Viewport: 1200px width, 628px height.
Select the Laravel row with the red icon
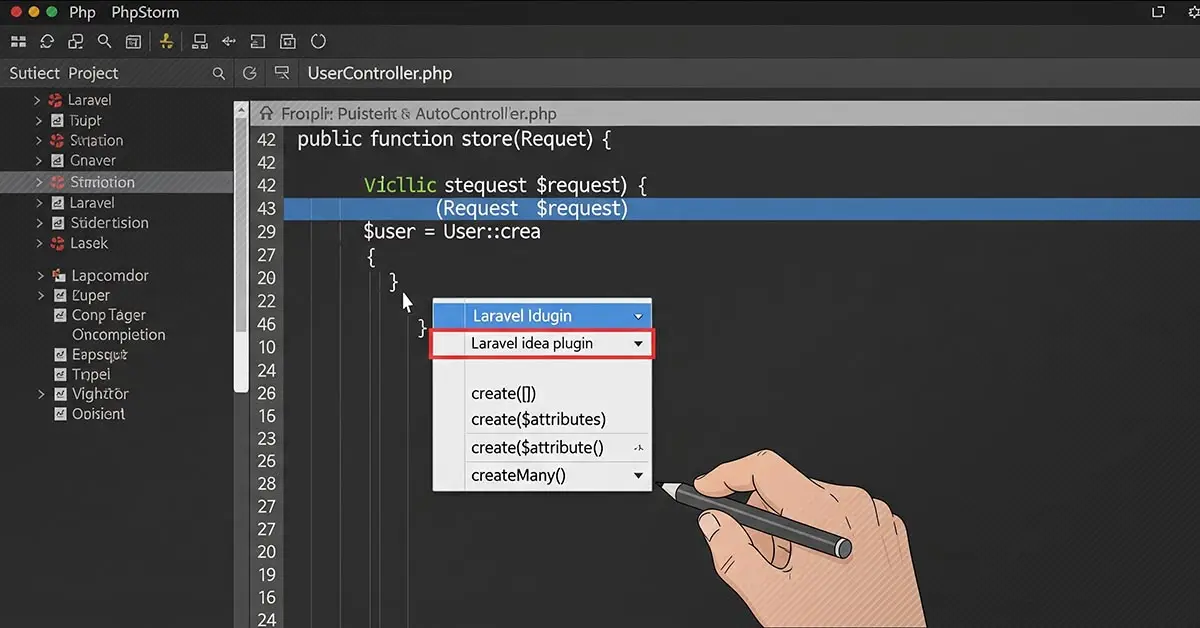click(x=116, y=100)
